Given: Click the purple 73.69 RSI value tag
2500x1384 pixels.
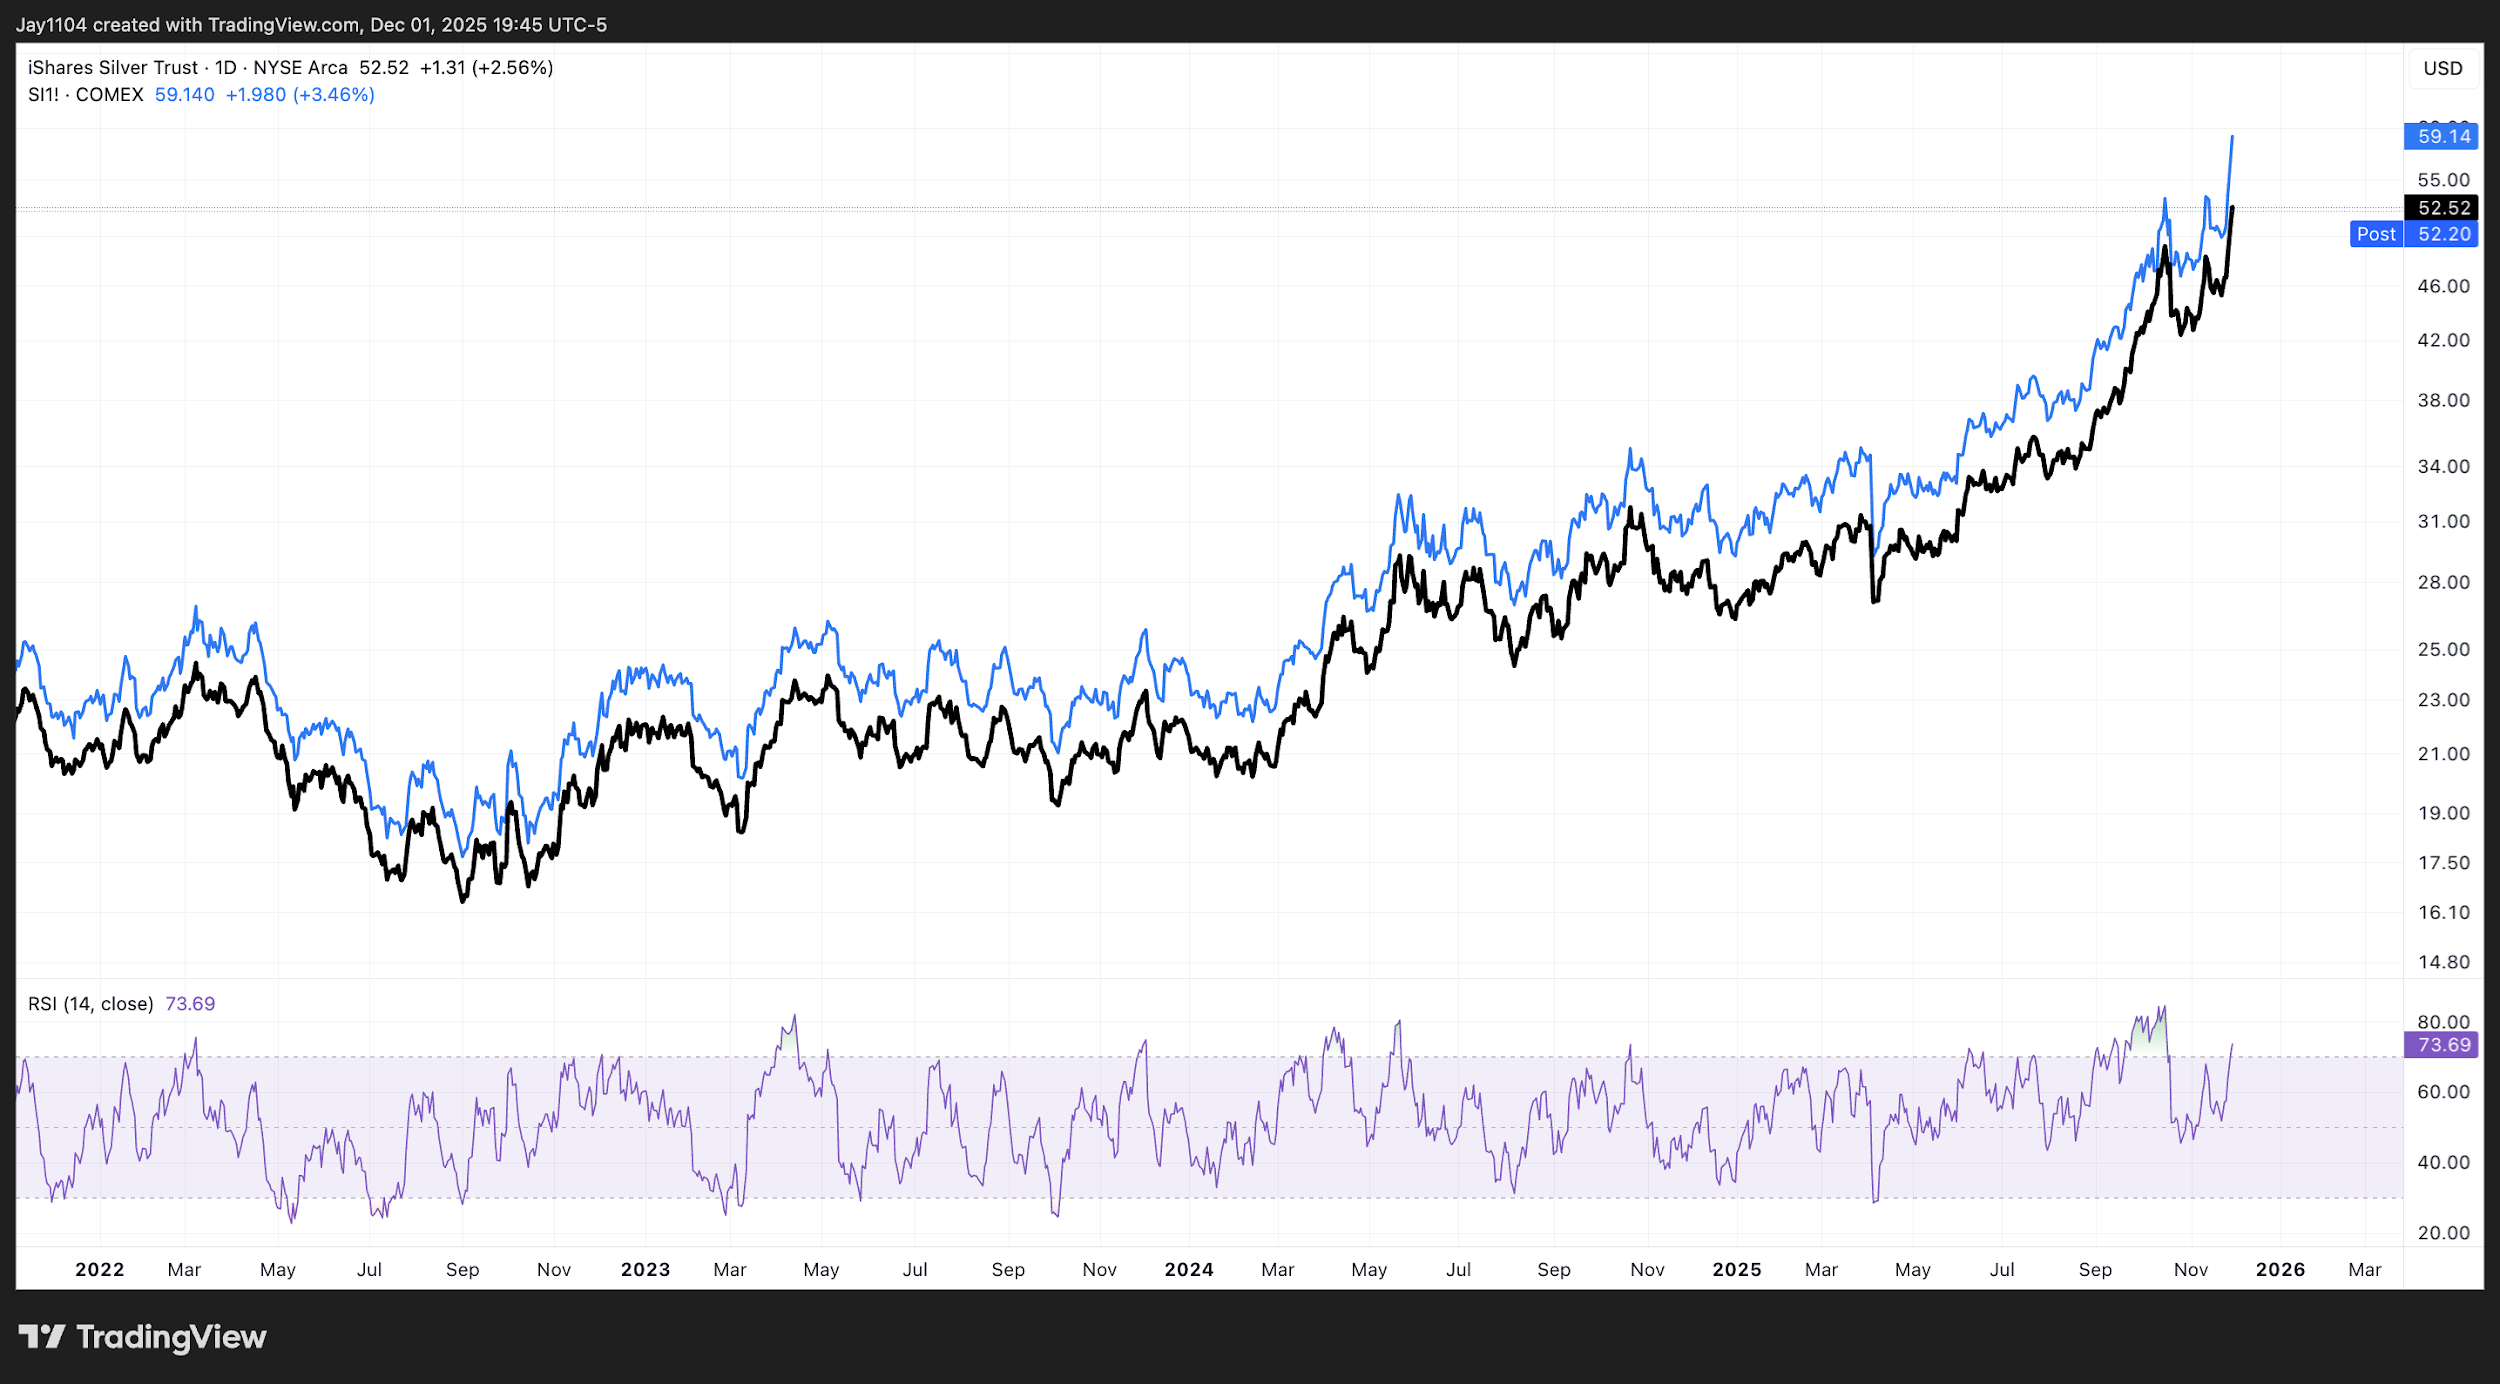Looking at the screenshot, I should coord(2441,1045).
